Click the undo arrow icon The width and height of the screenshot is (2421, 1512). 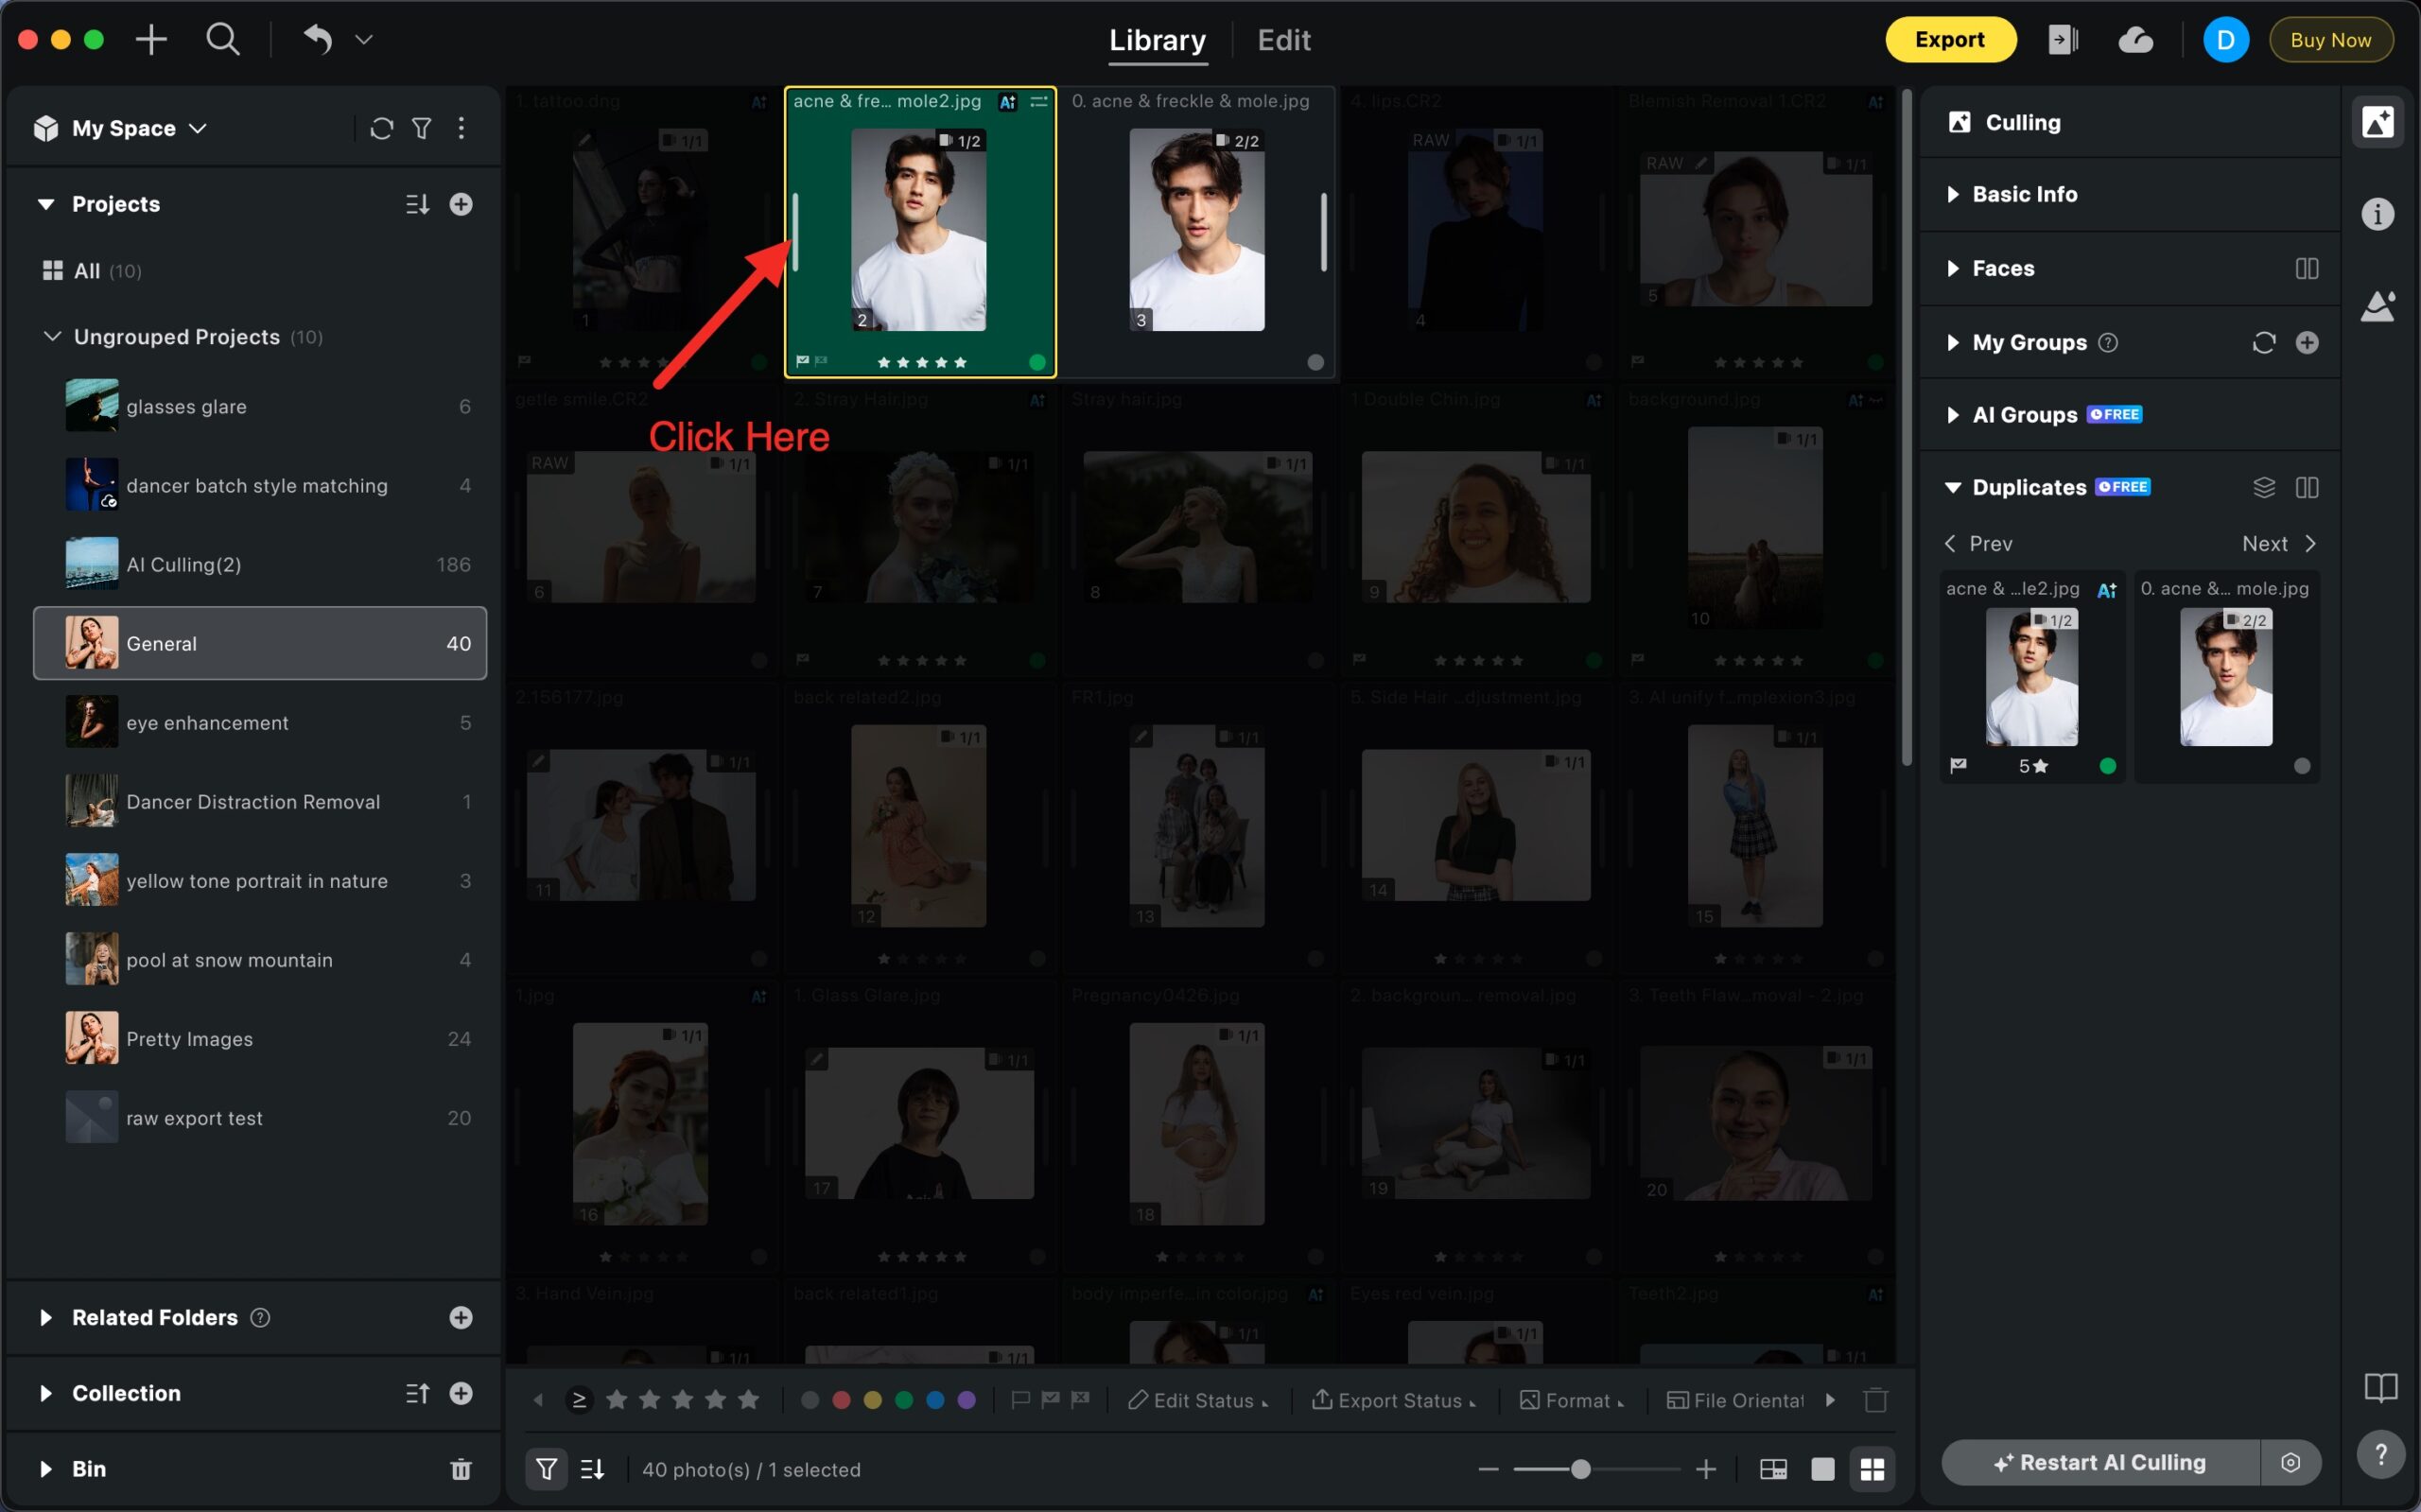click(x=317, y=40)
